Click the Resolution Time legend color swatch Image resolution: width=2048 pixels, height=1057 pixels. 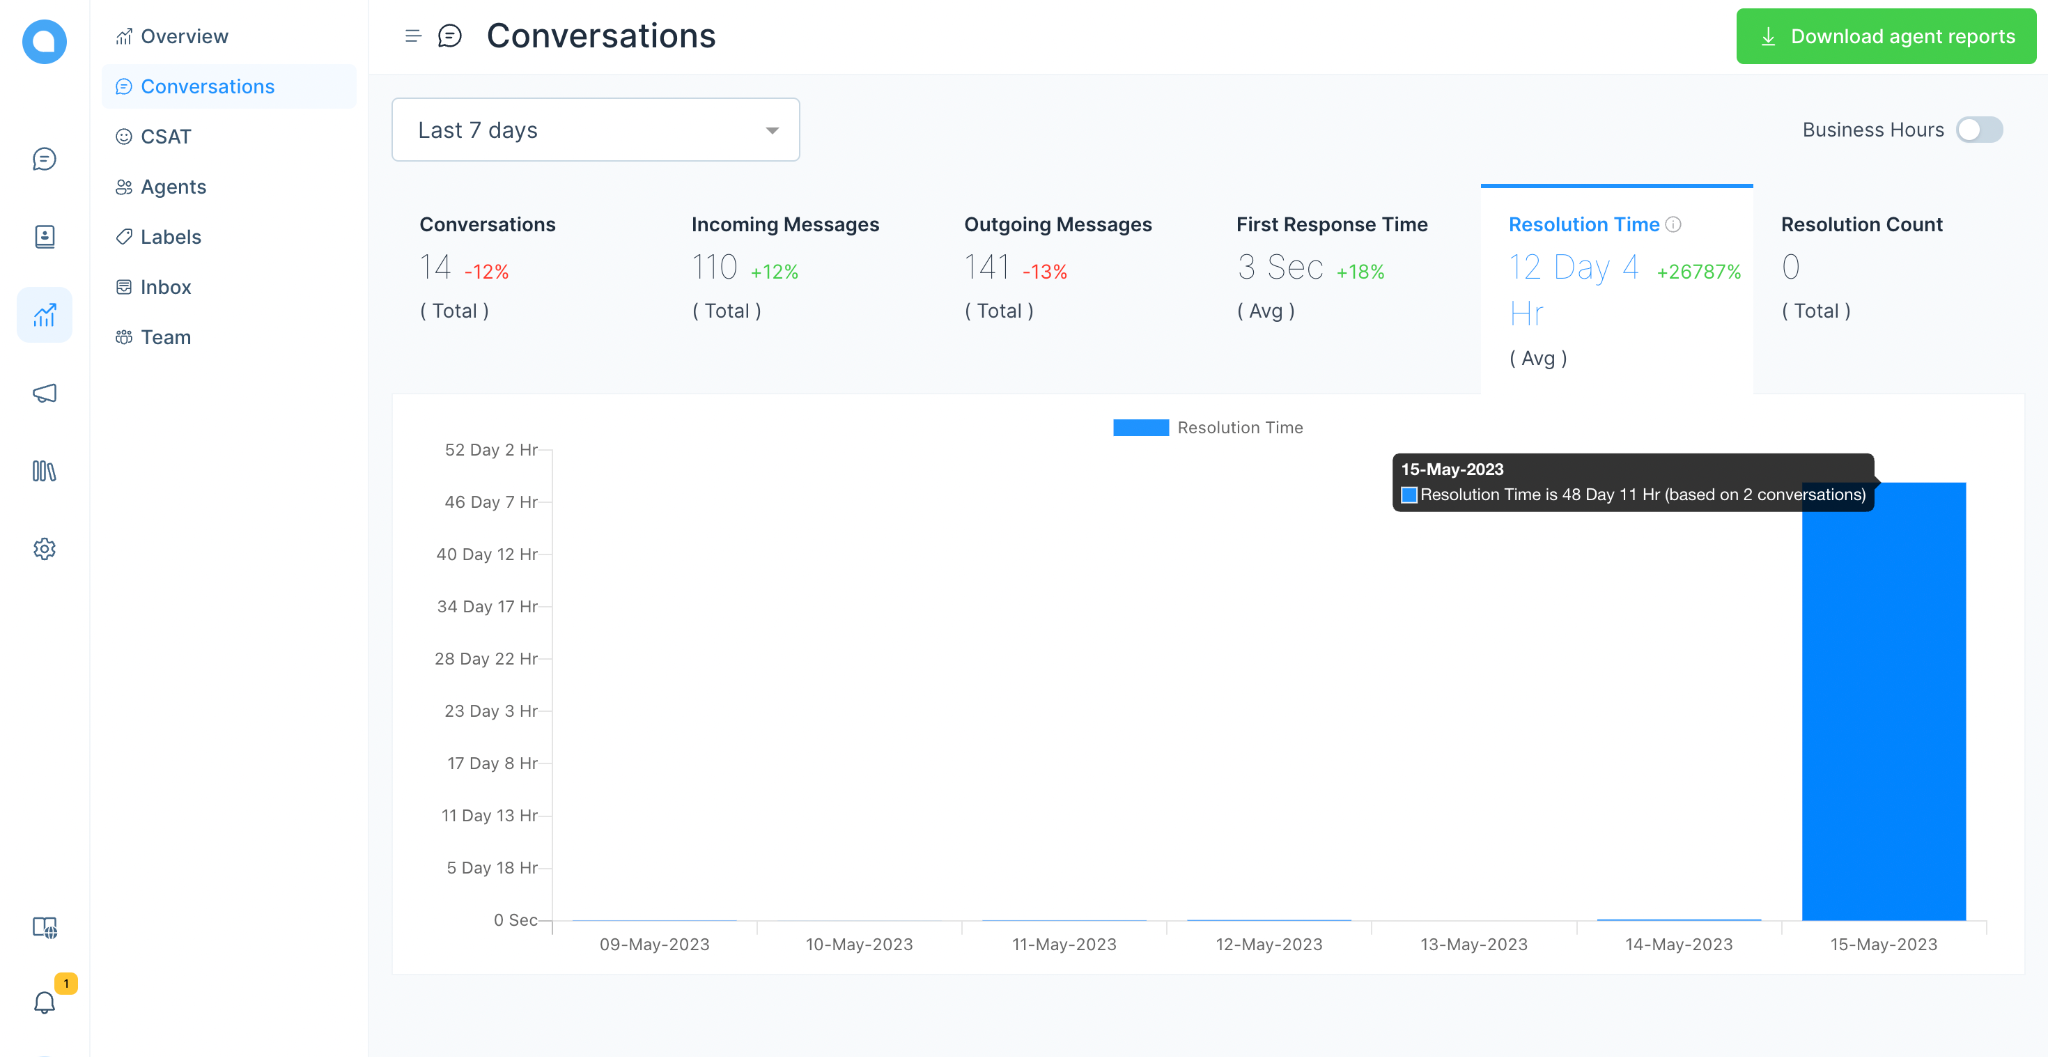(x=1141, y=428)
